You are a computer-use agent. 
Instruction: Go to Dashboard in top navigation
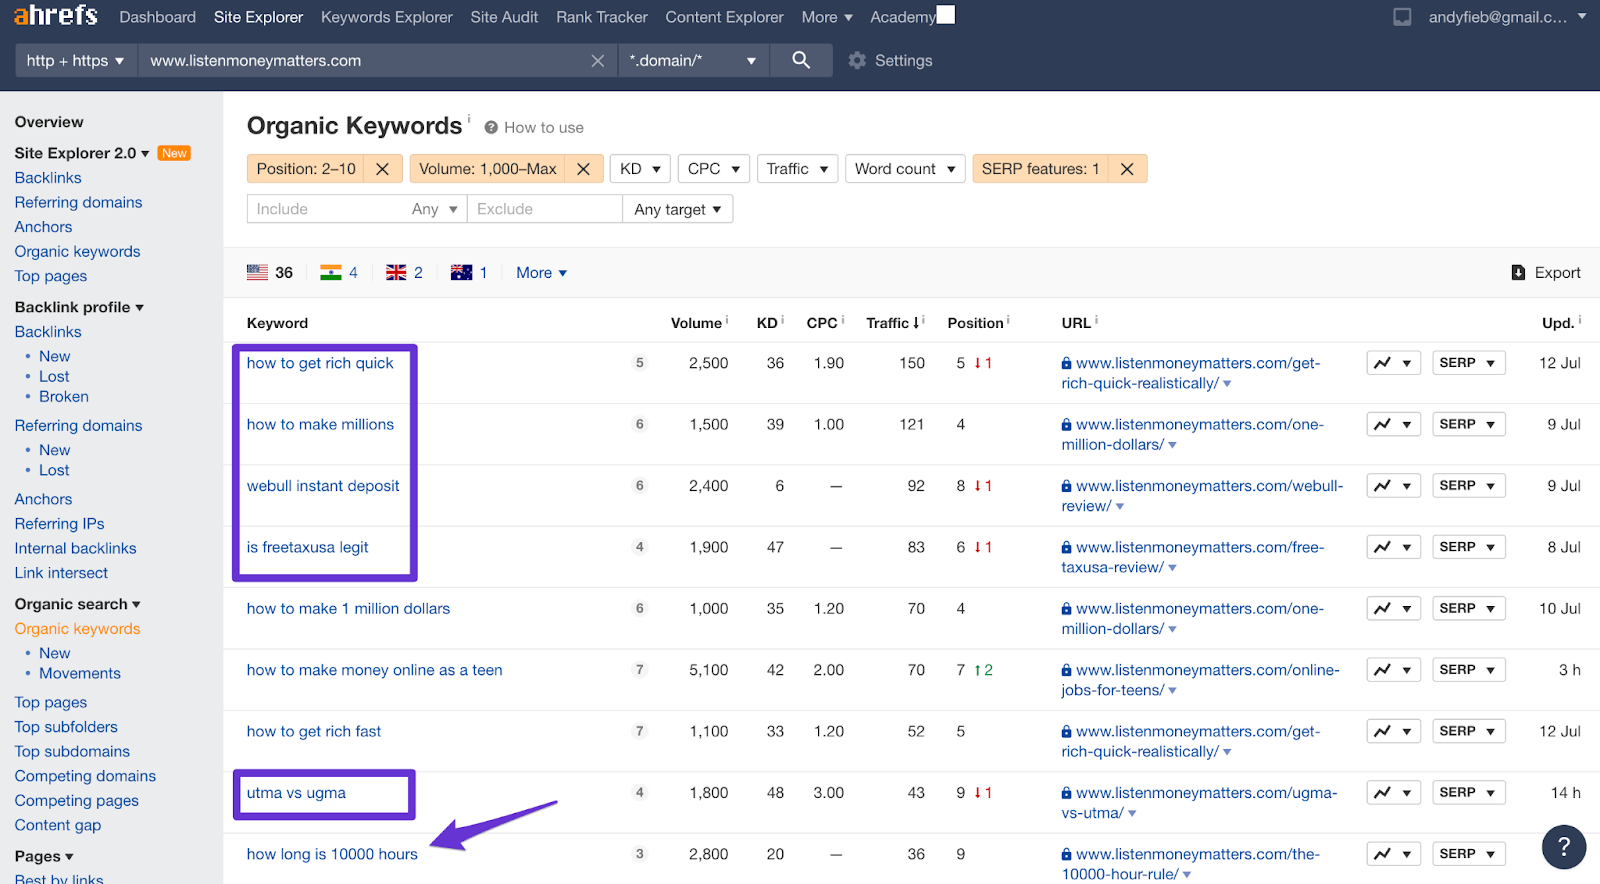(158, 17)
